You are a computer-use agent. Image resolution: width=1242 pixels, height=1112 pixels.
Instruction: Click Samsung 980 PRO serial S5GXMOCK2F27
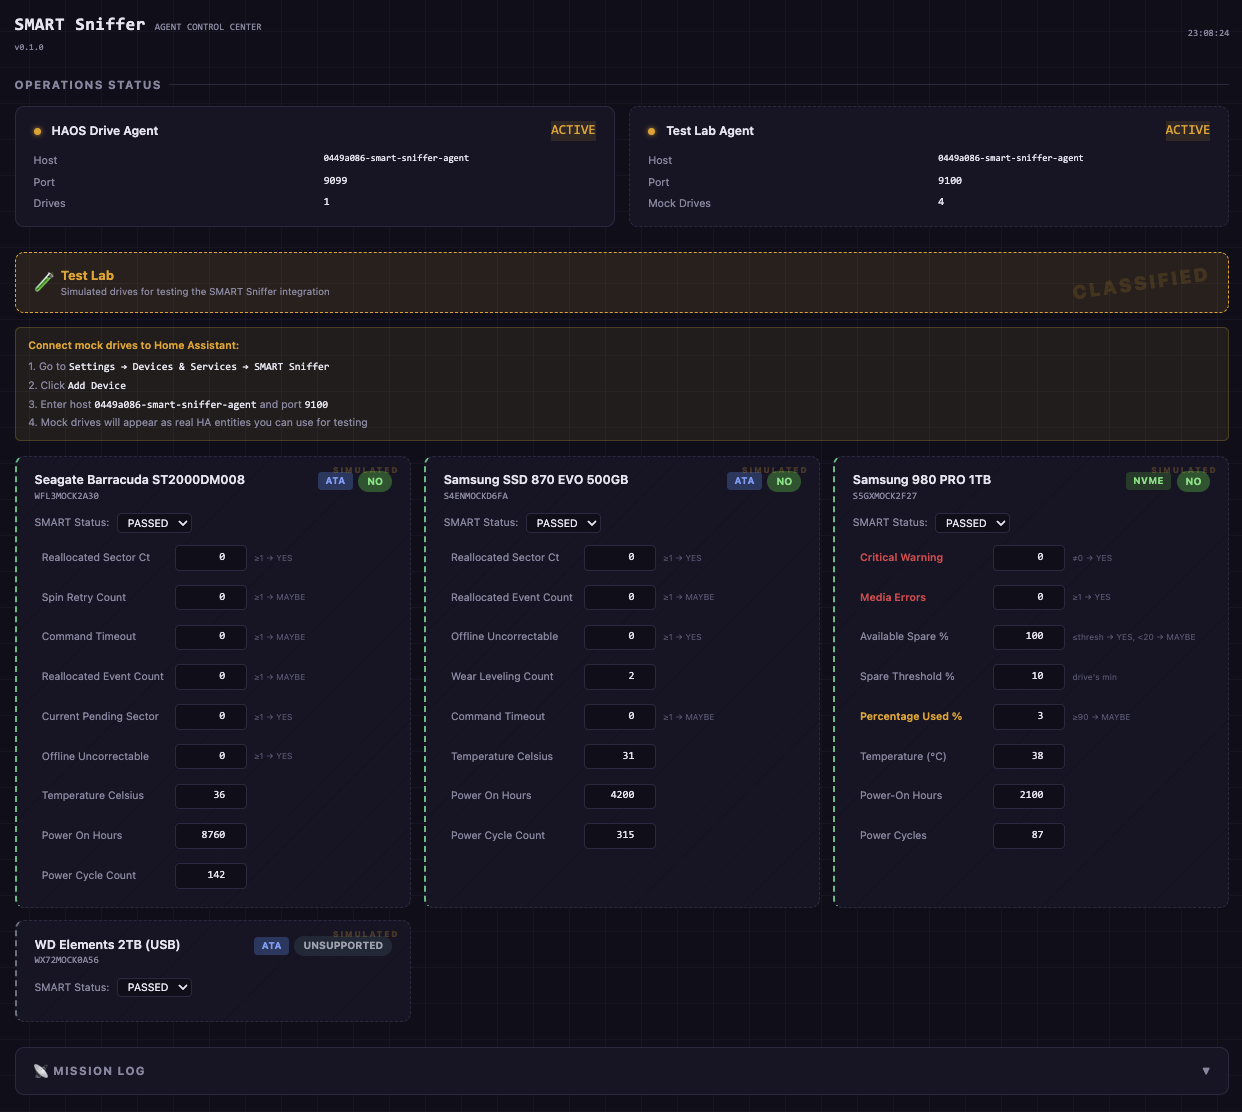pyautogui.click(x=885, y=496)
